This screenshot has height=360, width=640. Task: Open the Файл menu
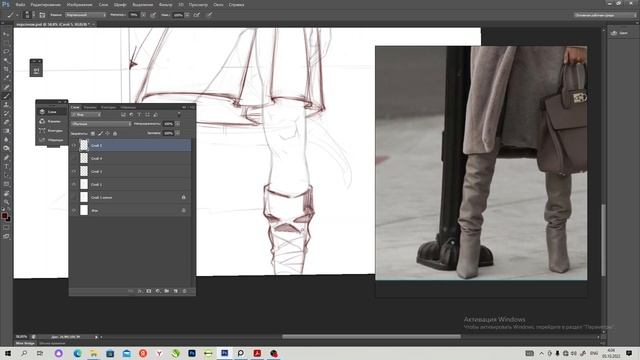pos(20,4)
